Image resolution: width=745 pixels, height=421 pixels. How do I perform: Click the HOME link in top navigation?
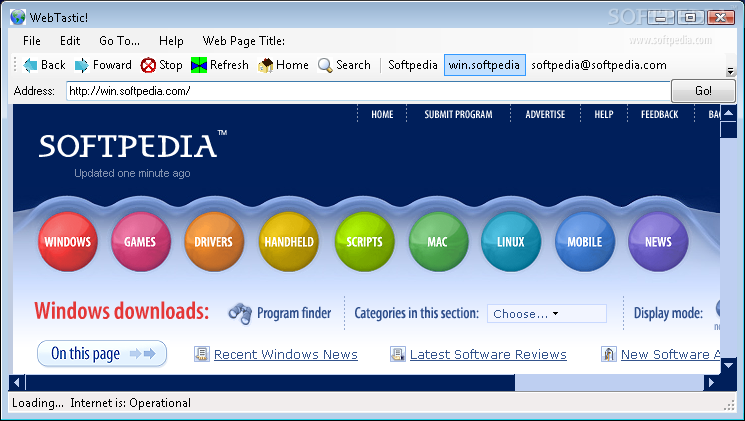pos(382,115)
